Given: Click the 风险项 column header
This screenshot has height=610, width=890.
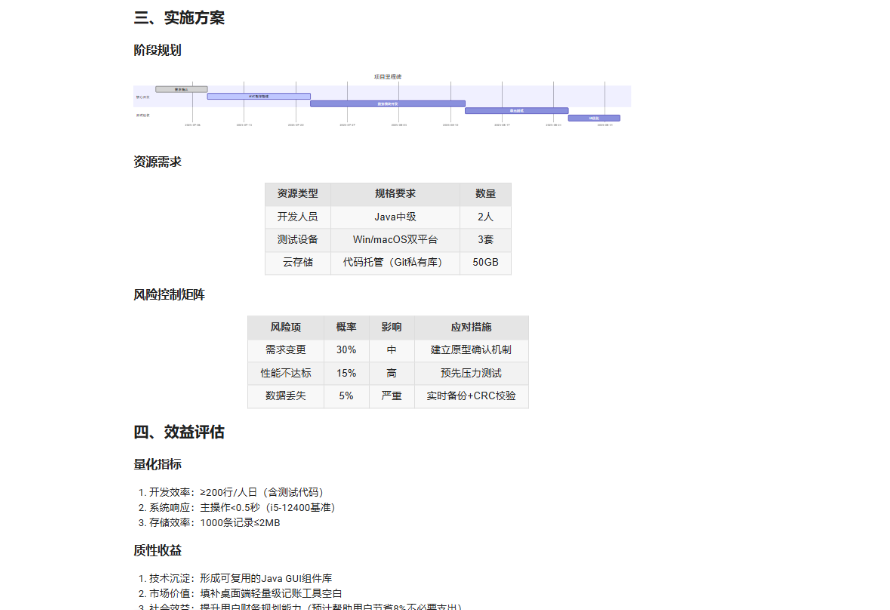Looking at the screenshot, I should pyautogui.click(x=286, y=327).
